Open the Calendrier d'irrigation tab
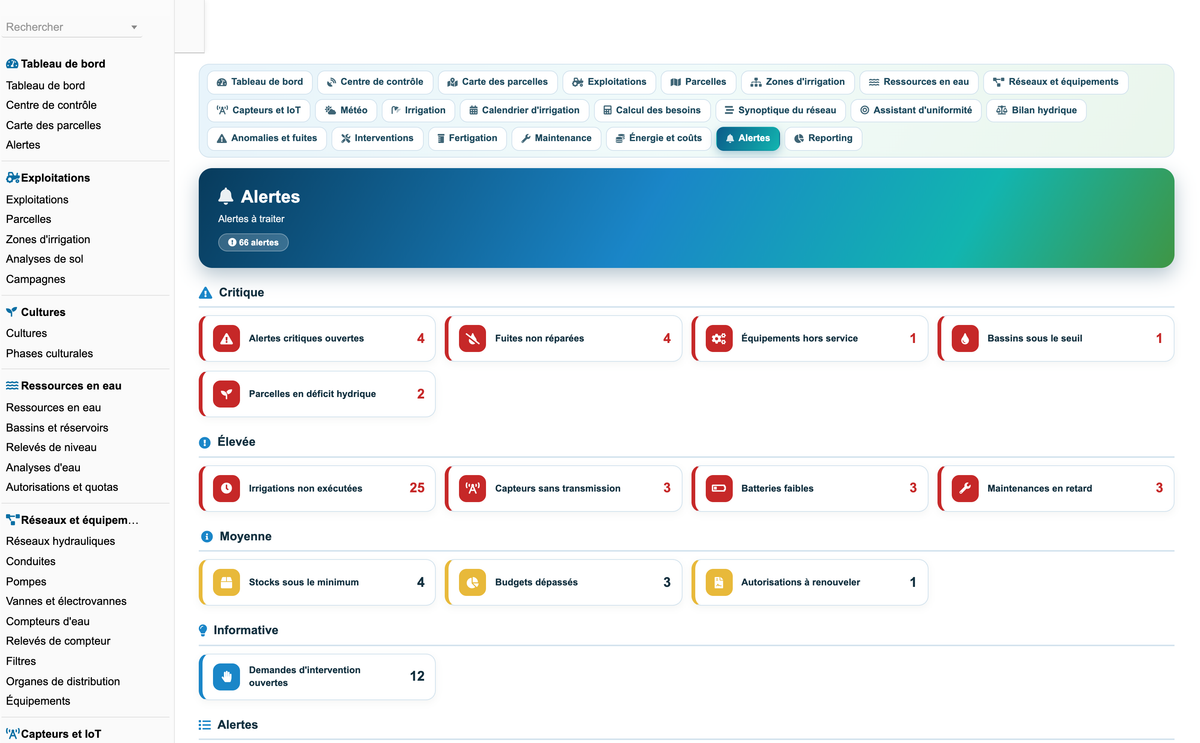This screenshot has width=1200, height=743. click(522, 110)
